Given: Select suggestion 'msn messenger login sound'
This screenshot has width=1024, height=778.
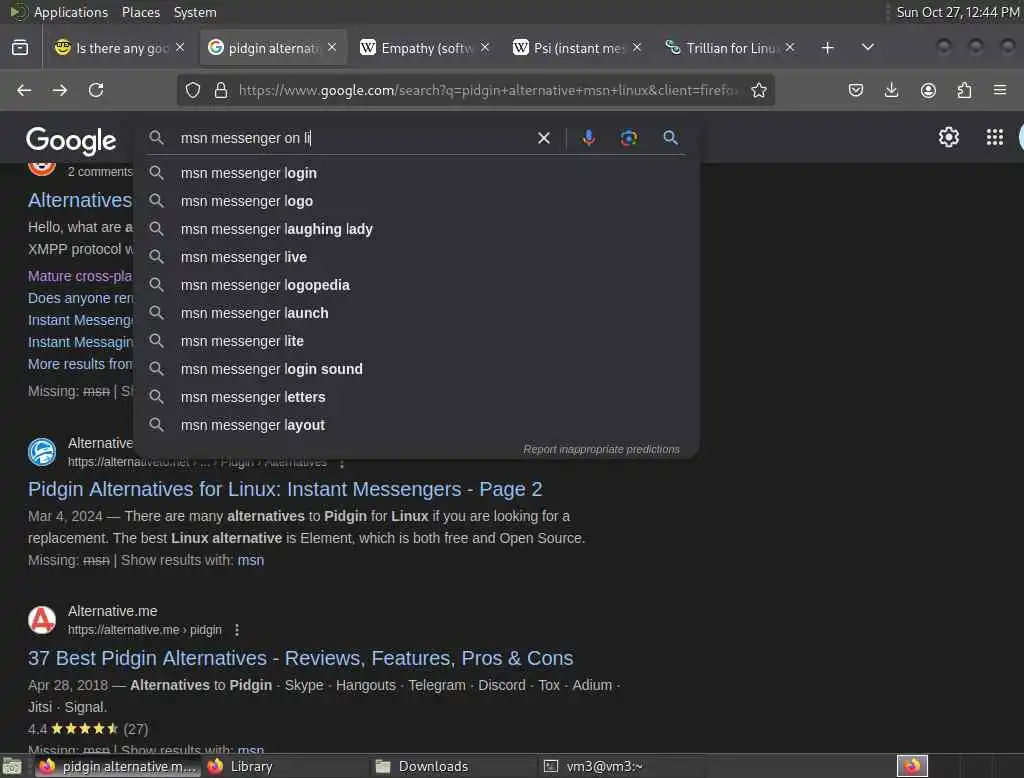Looking at the screenshot, I should tap(417, 369).
